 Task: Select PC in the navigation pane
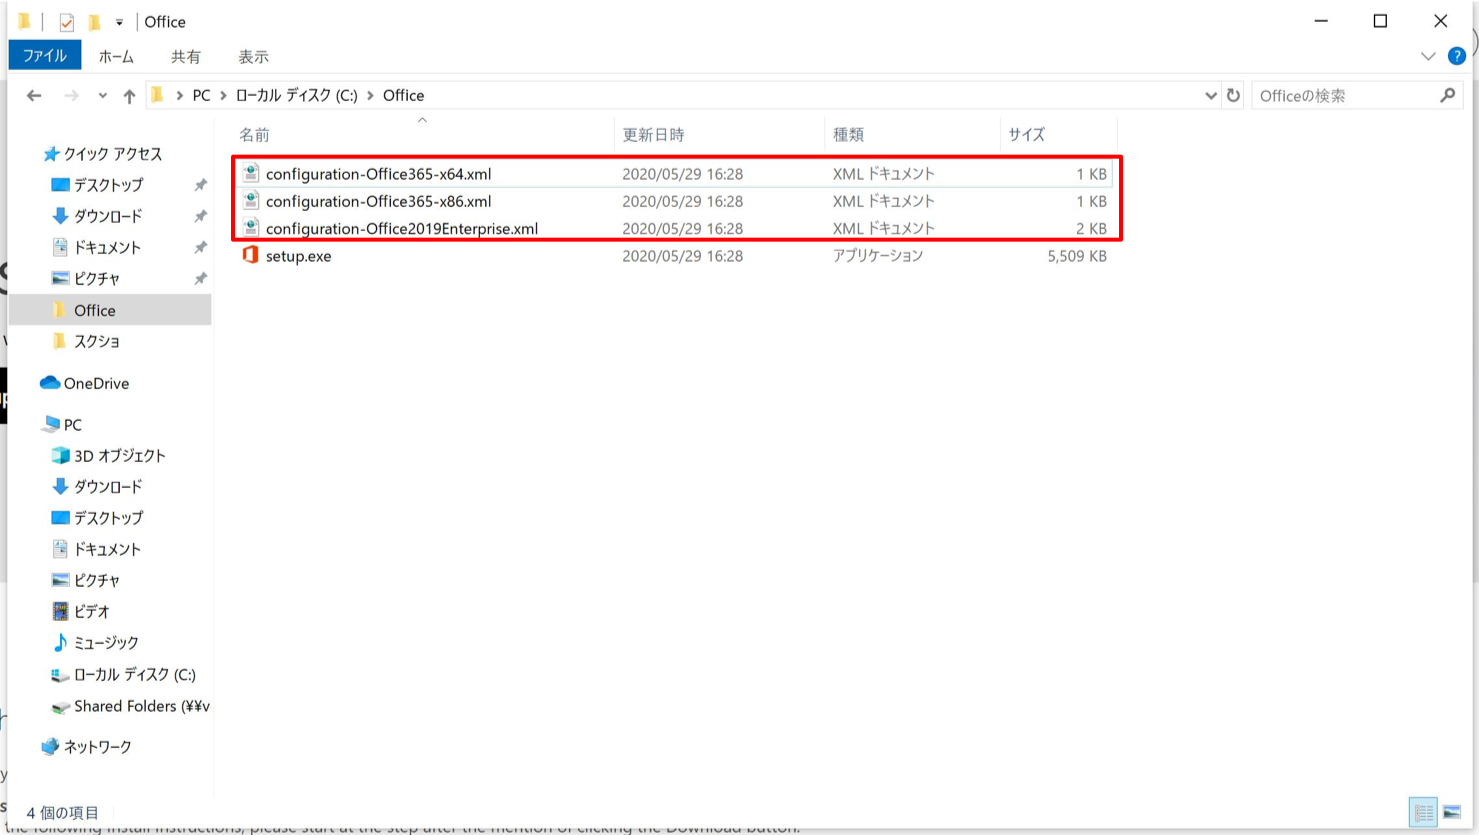[72, 425]
